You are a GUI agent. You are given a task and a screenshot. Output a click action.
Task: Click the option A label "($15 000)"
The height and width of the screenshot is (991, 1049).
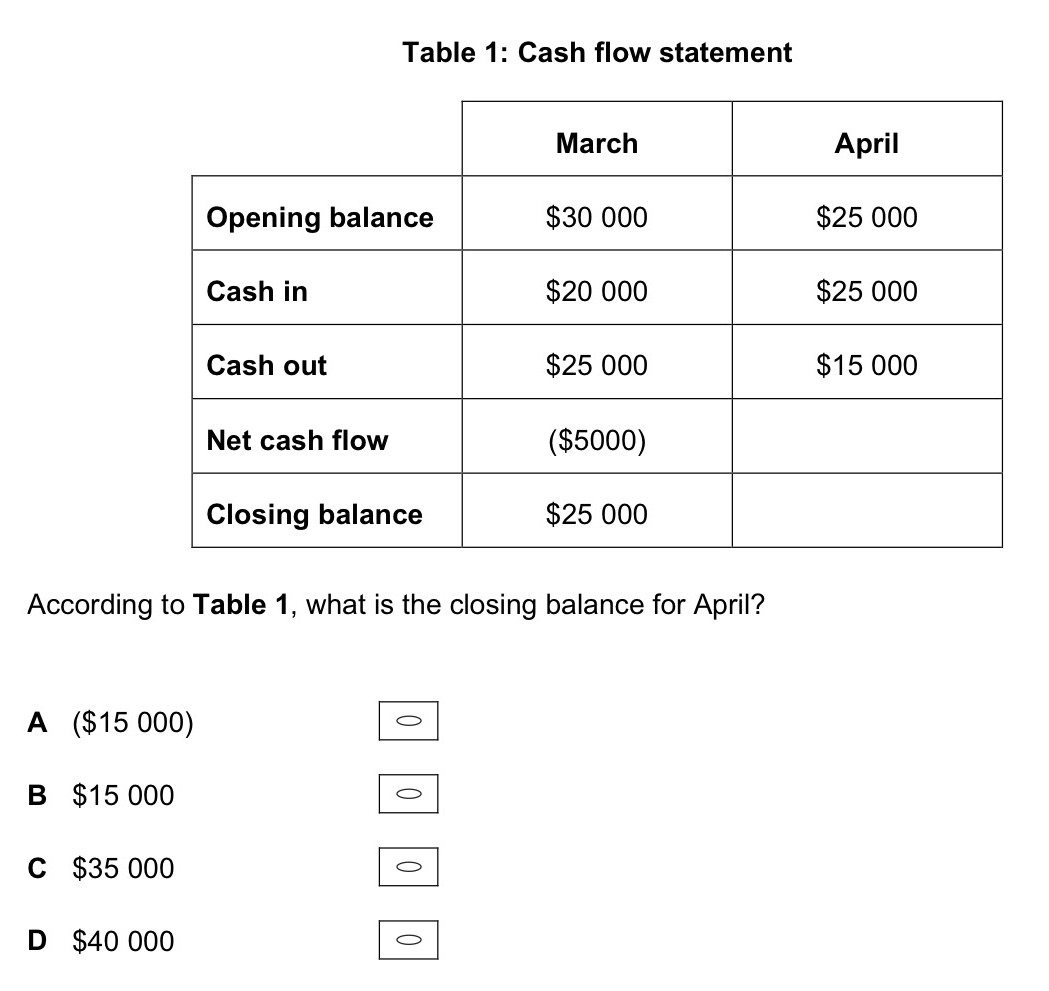pyautogui.click(x=133, y=721)
